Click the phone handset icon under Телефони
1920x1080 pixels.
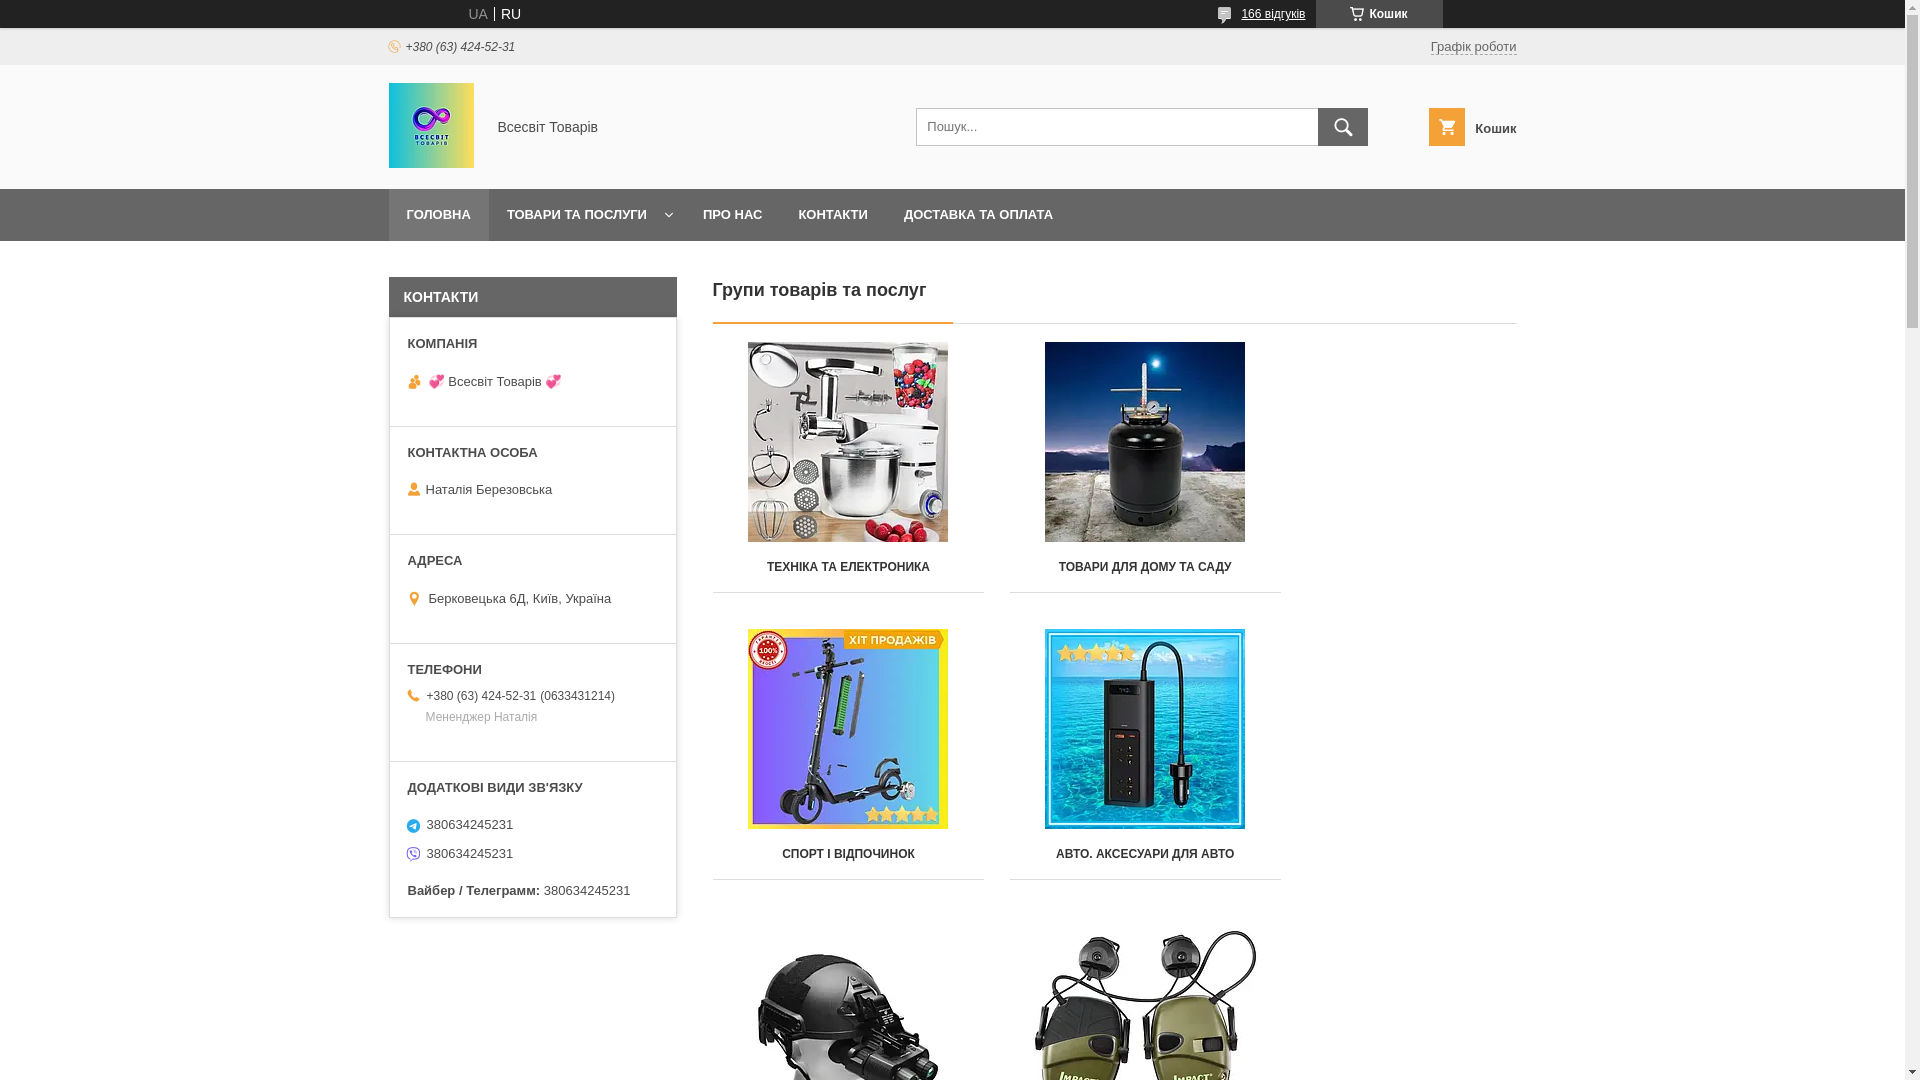point(414,696)
